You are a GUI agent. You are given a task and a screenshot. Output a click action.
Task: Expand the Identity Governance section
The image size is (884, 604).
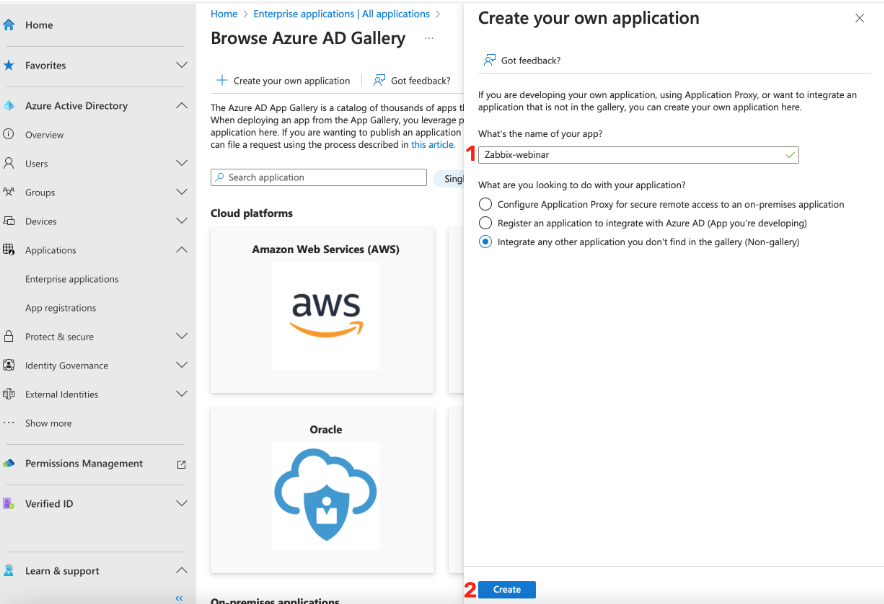point(180,365)
